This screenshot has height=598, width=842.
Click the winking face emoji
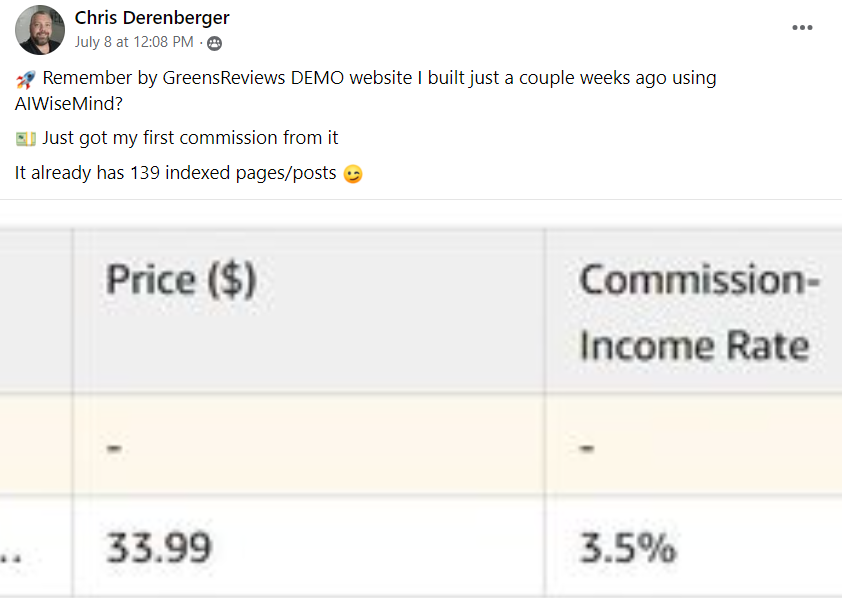(x=353, y=174)
